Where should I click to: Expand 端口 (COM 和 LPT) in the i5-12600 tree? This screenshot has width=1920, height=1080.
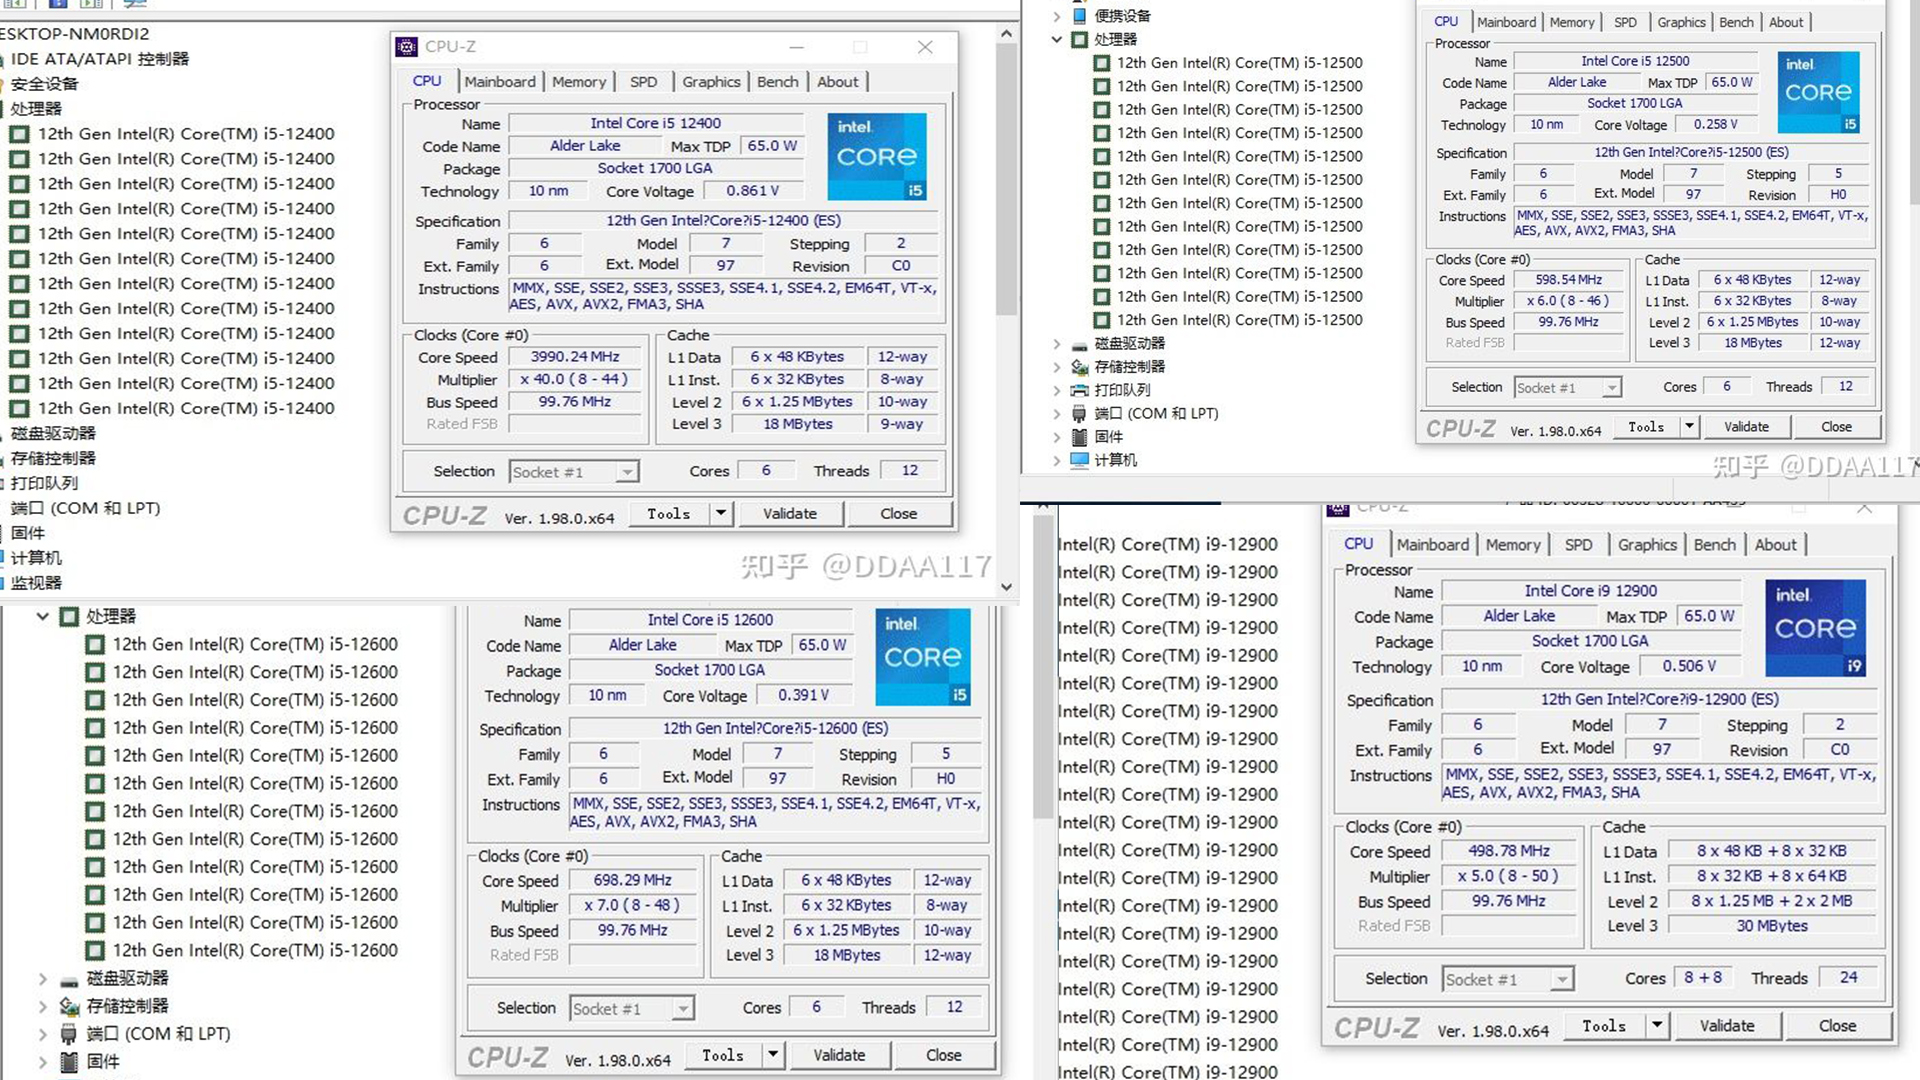[x=43, y=1034]
